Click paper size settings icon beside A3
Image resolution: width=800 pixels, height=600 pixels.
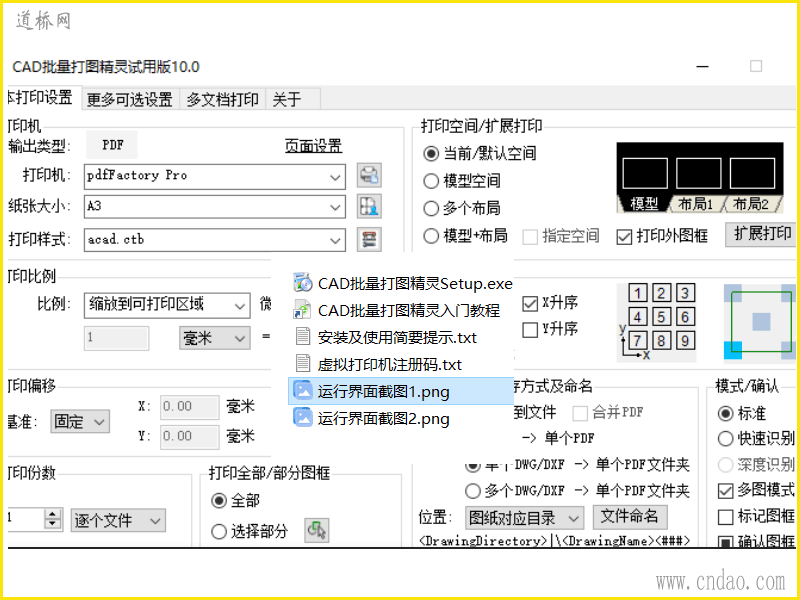tap(369, 207)
